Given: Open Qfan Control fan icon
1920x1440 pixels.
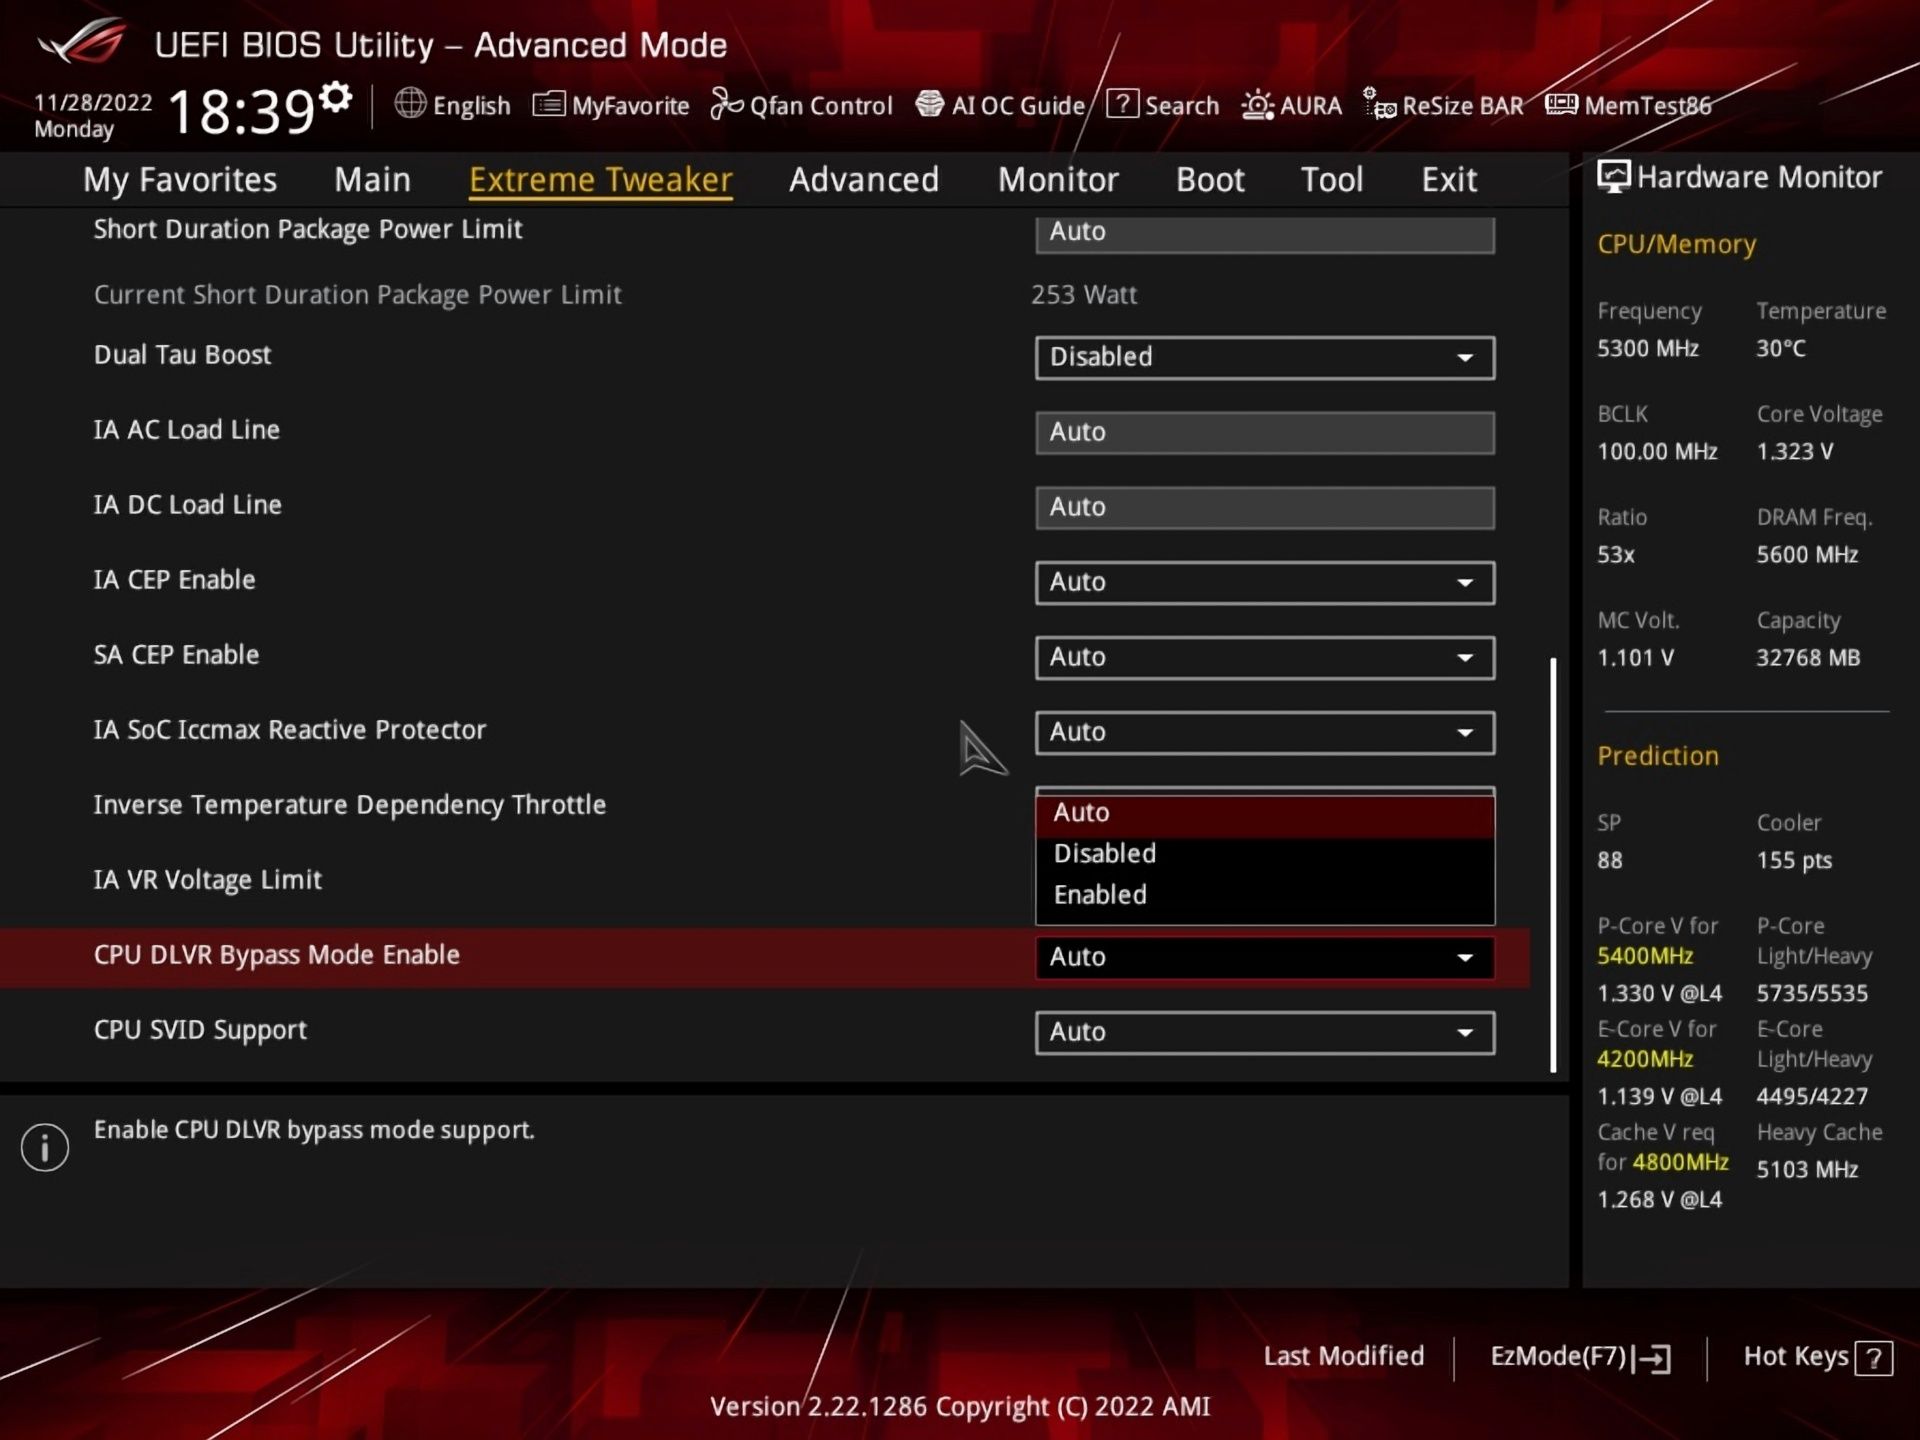Looking at the screenshot, I should pos(727,104).
